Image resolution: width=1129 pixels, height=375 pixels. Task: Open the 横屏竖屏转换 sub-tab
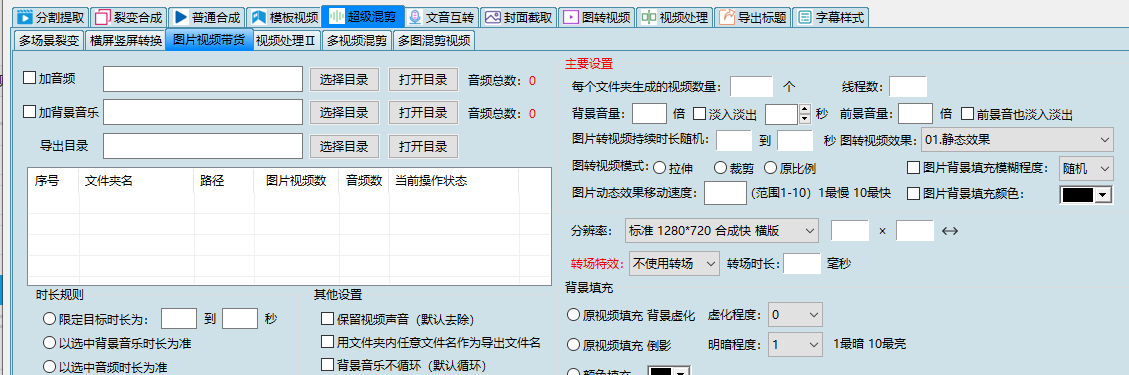pos(125,40)
